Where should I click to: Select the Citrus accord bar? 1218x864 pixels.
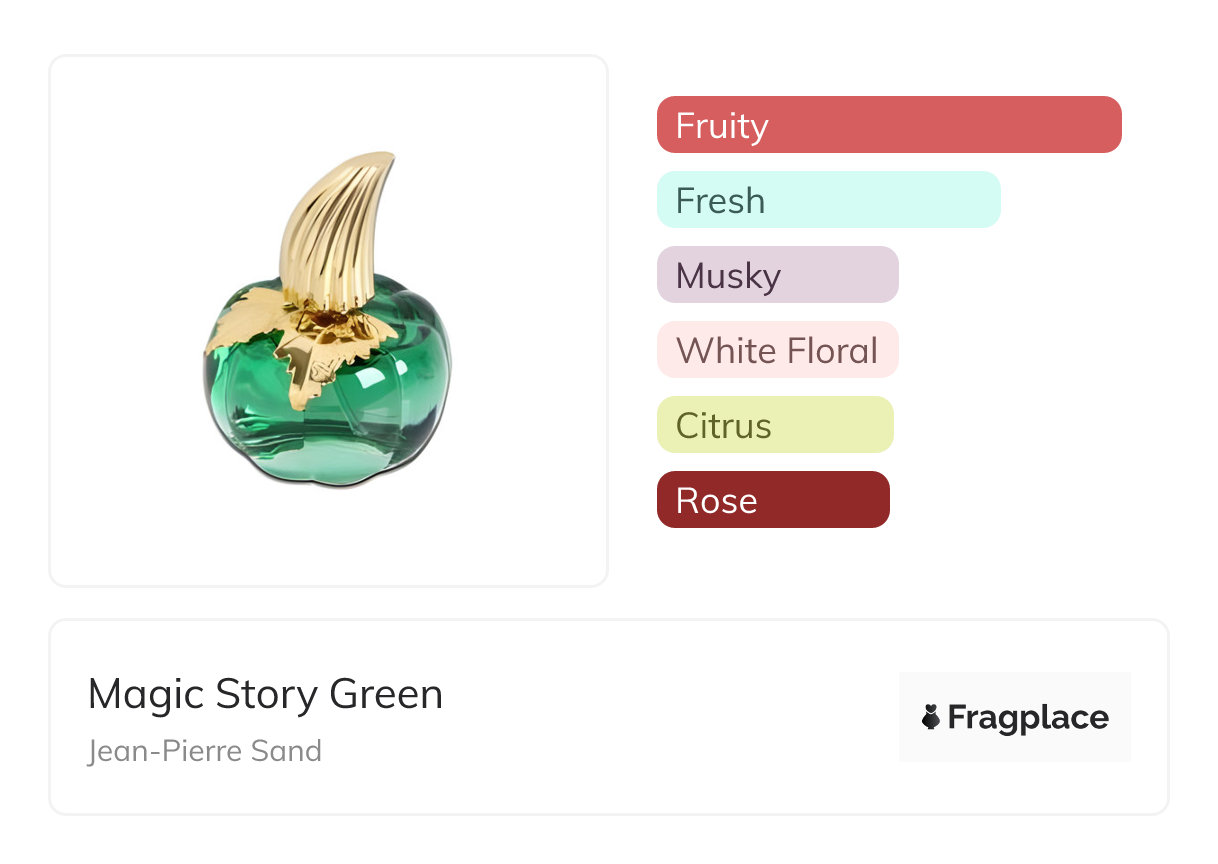point(774,425)
